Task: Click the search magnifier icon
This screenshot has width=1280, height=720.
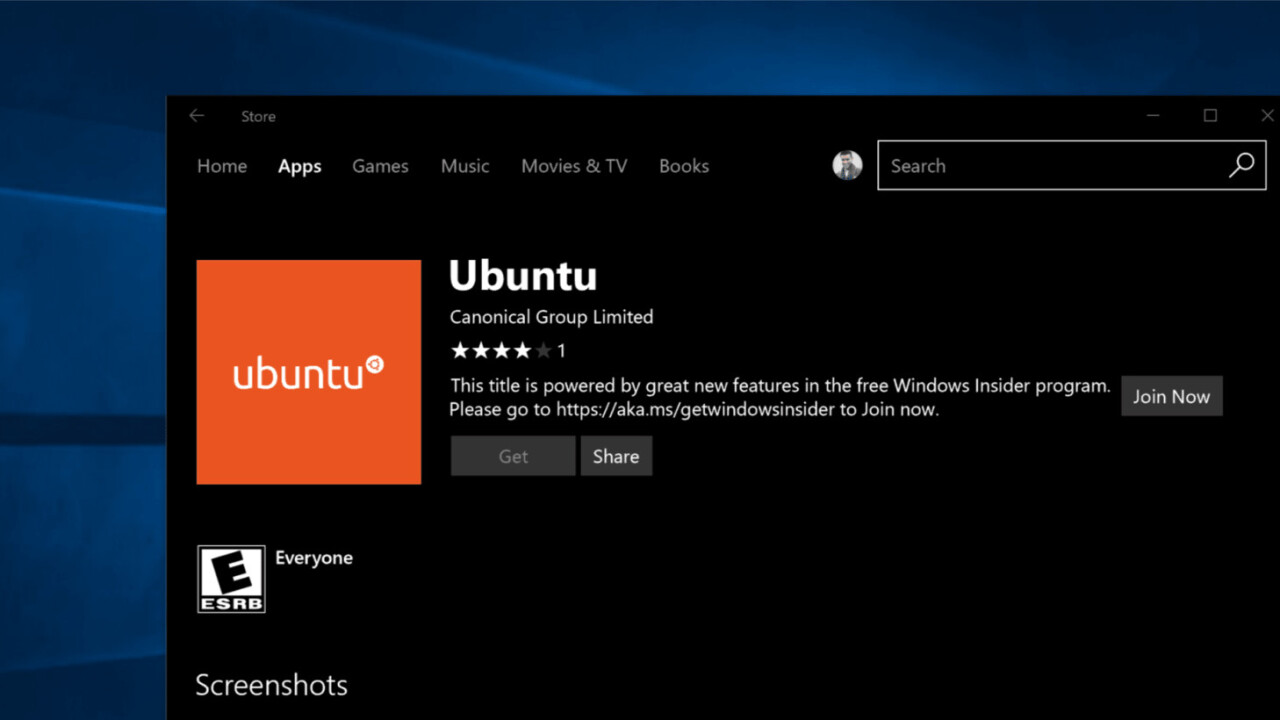Action: coord(1241,166)
